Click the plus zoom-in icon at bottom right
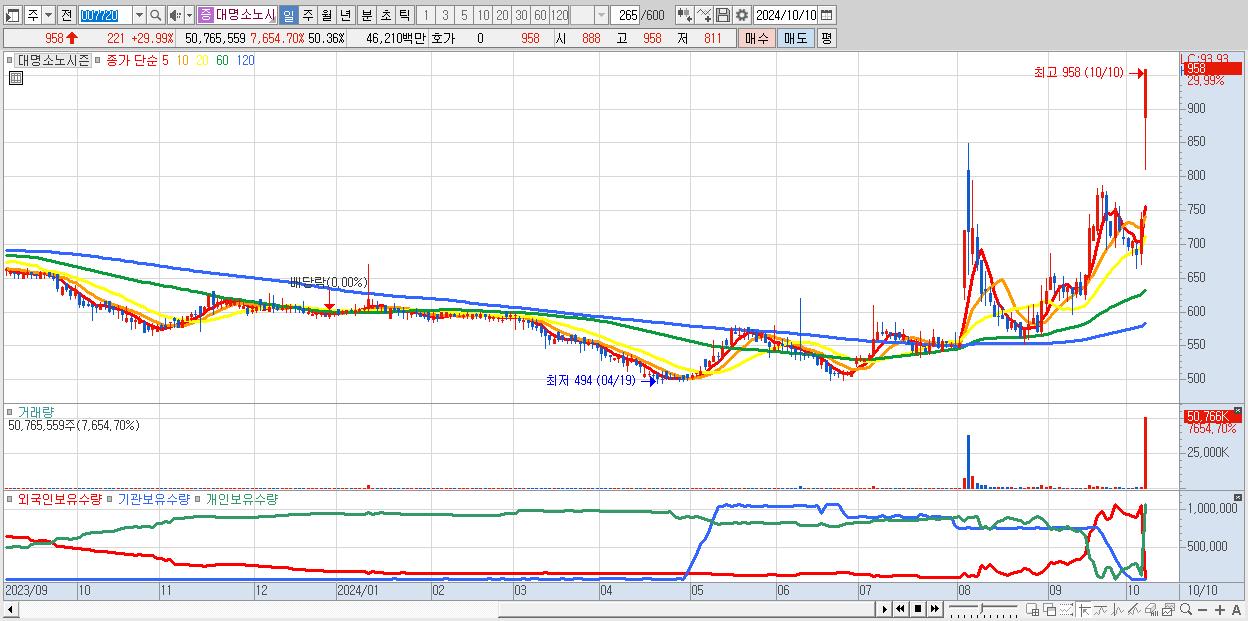 pos(1219,610)
